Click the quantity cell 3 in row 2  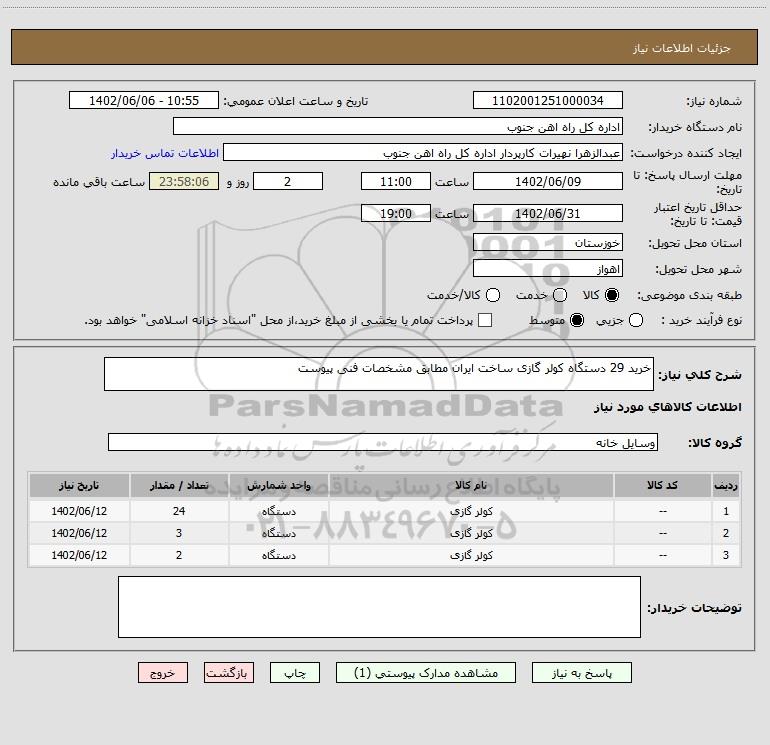(x=179, y=533)
